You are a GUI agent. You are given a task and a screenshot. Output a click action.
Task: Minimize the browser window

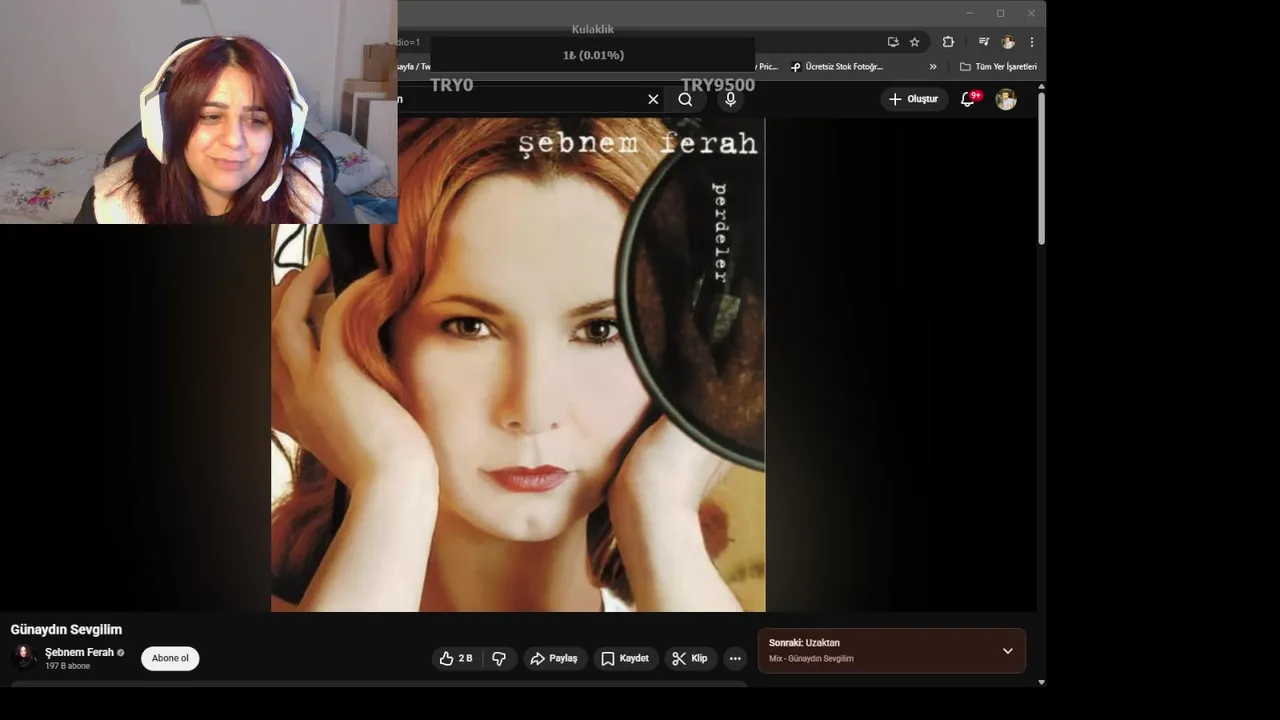click(969, 13)
